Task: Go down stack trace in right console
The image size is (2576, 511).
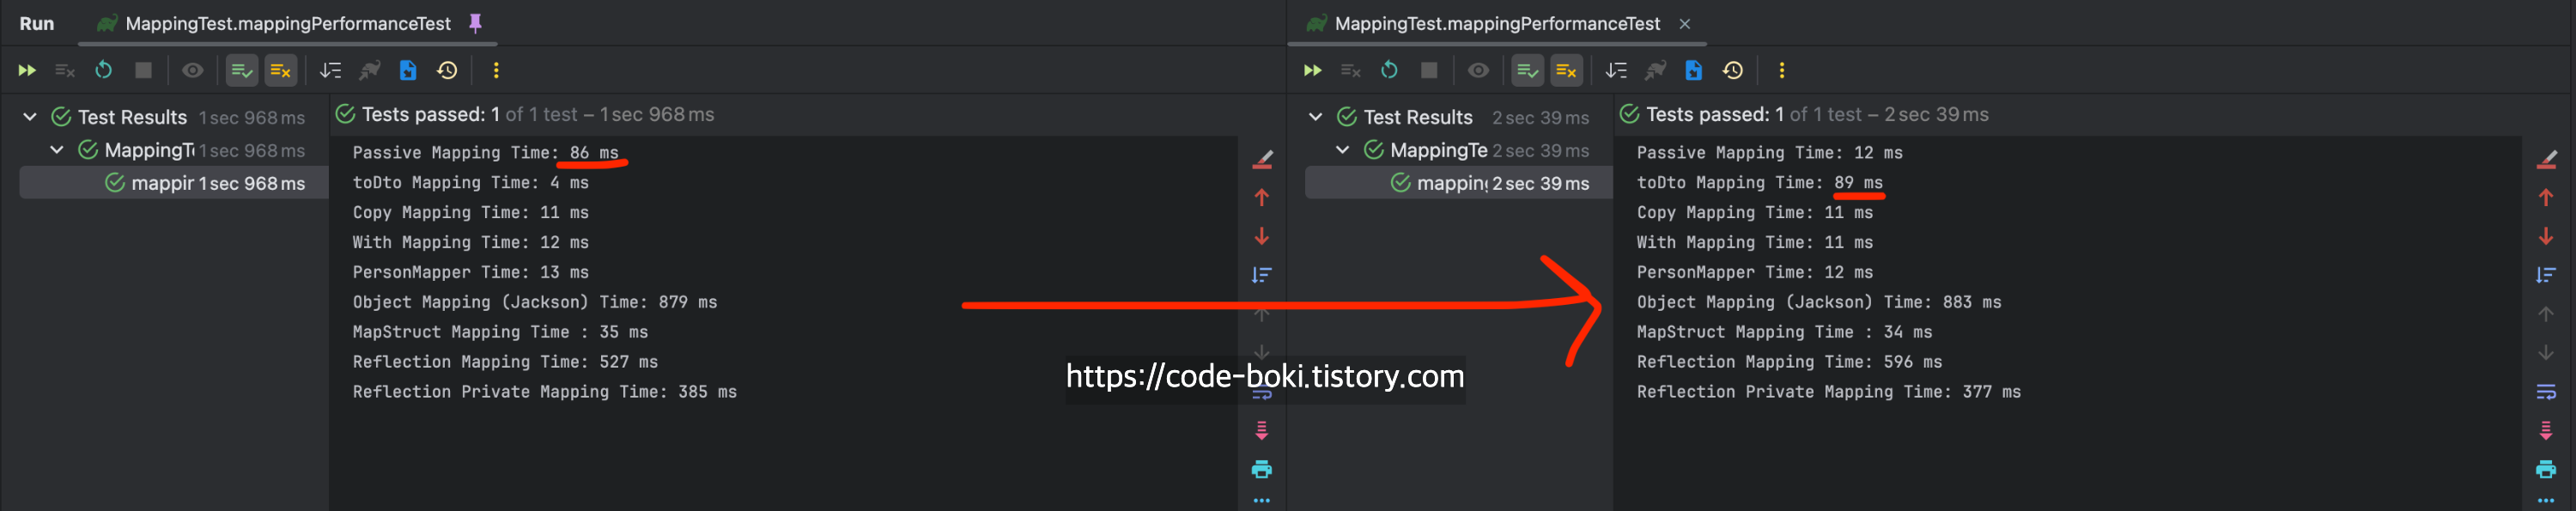Action: (x=2546, y=236)
